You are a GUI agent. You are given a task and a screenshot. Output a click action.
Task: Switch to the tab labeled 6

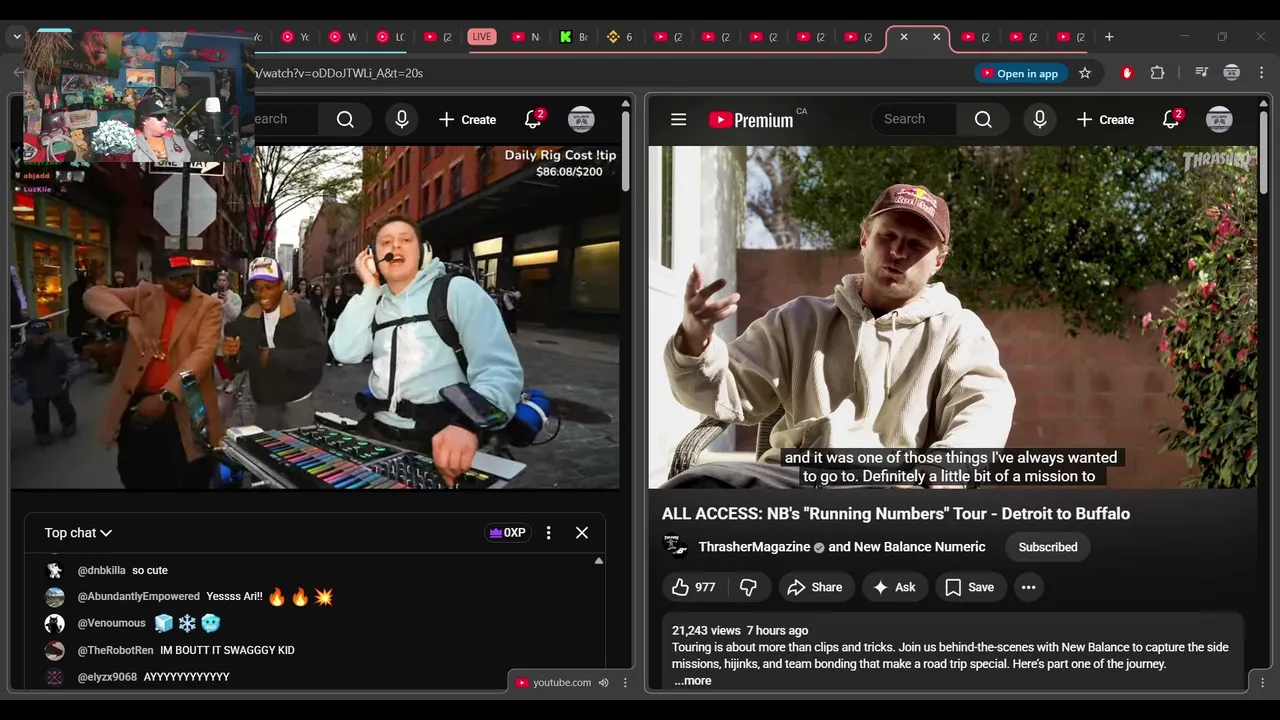(x=620, y=37)
